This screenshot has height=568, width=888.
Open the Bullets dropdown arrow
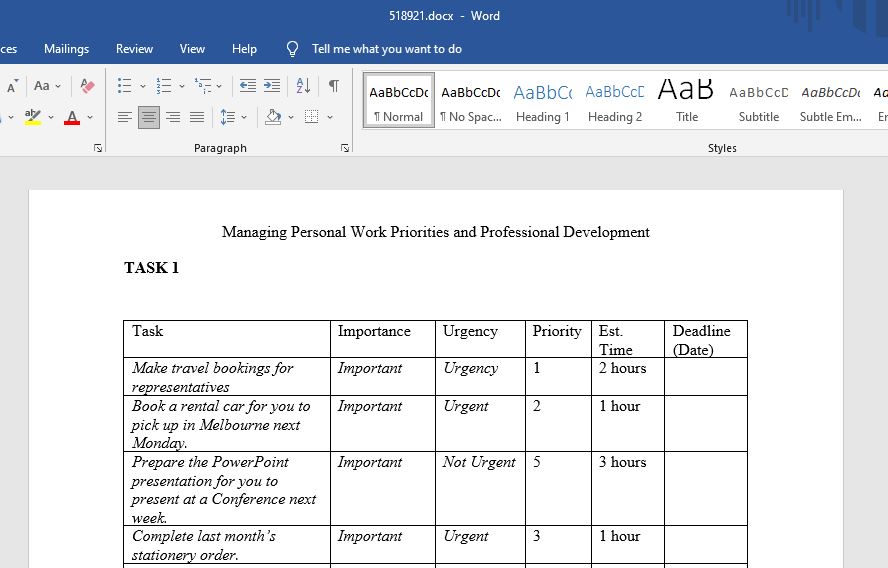pyautogui.click(x=143, y=86)
